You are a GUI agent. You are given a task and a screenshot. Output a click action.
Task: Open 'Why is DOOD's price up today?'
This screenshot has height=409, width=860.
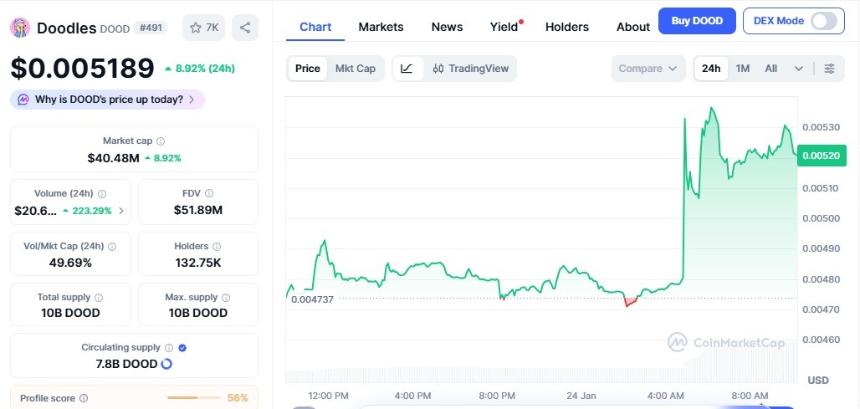pos(108,100)
